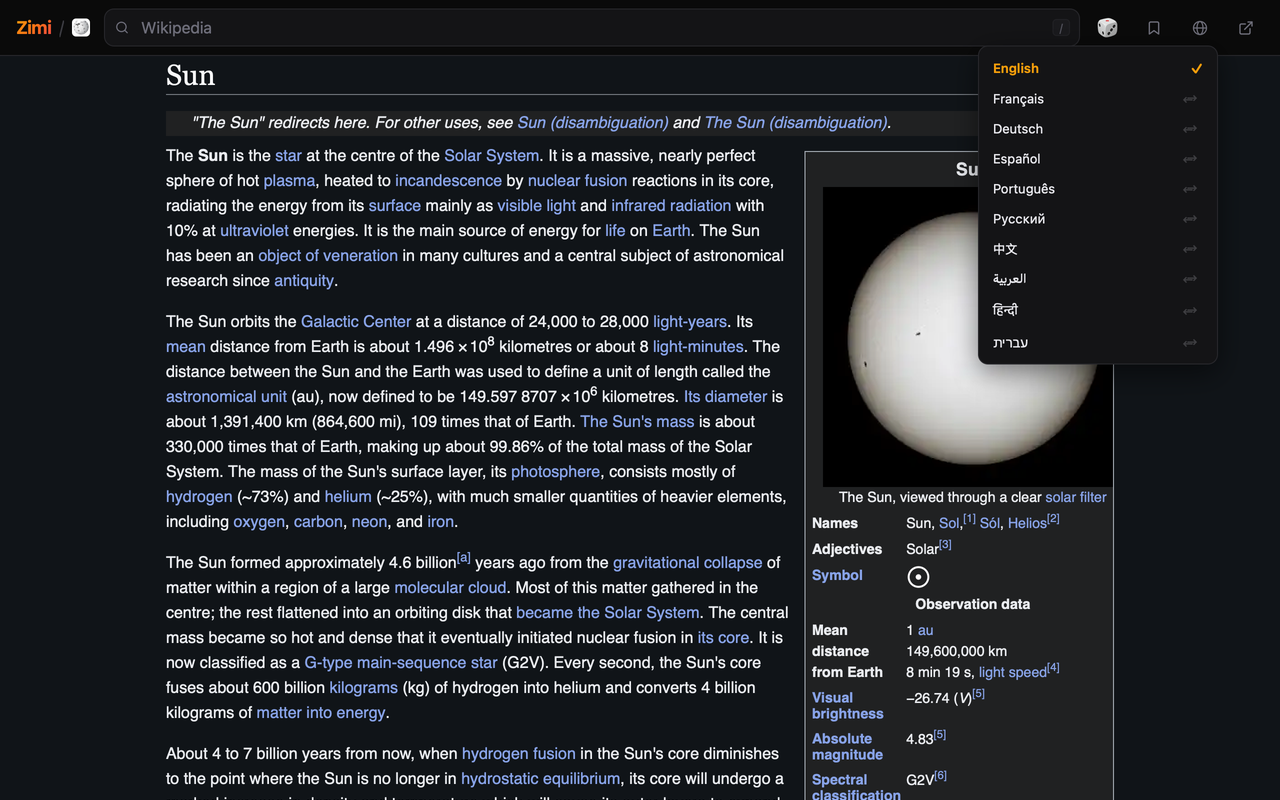Click the swap arrows icon beside Français
Image resolution: width=1280 pixels, height=800 pixels.
[1190, 99]
